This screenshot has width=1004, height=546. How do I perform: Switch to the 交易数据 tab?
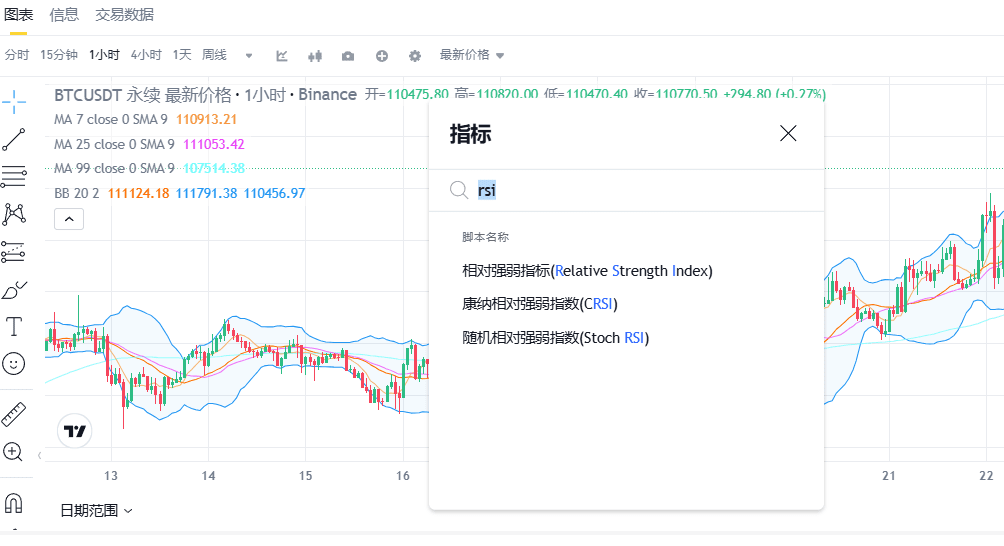124,15
